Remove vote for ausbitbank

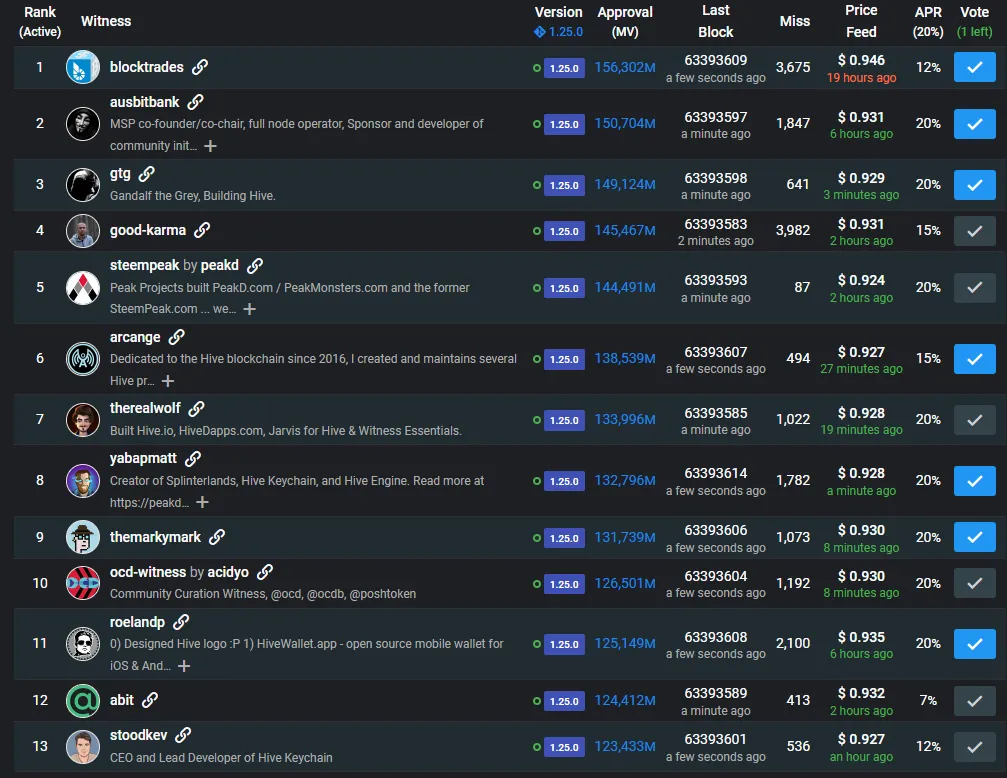pos(974,124)
